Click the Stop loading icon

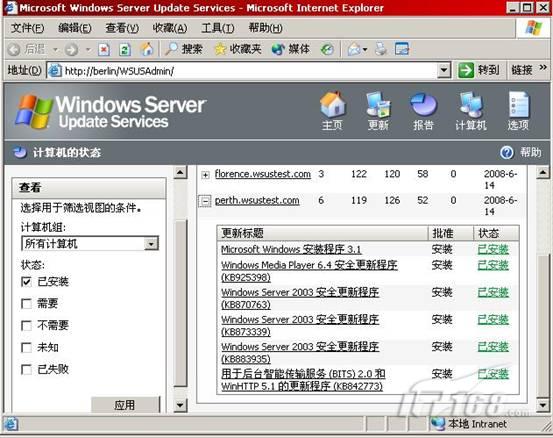click(x=104, y=49)
